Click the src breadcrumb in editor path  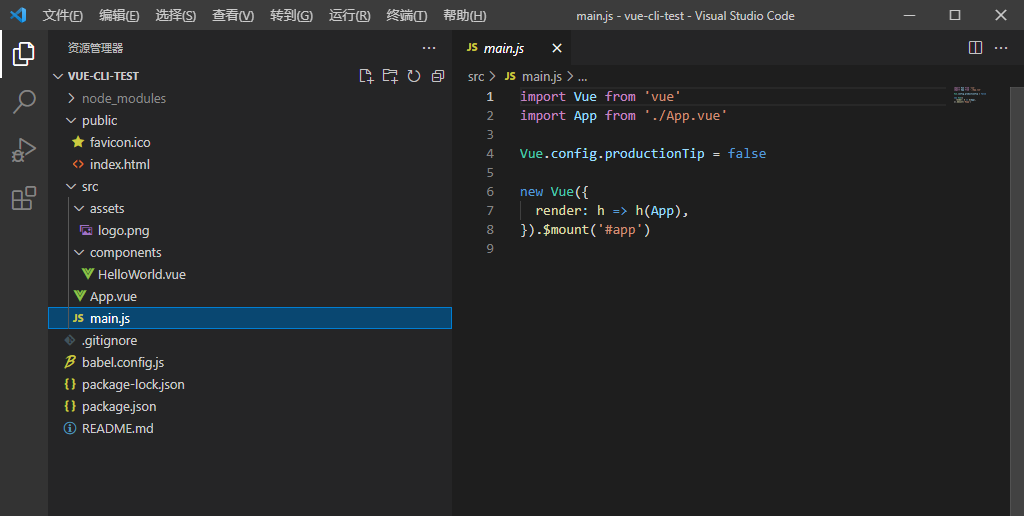(476, 76)
